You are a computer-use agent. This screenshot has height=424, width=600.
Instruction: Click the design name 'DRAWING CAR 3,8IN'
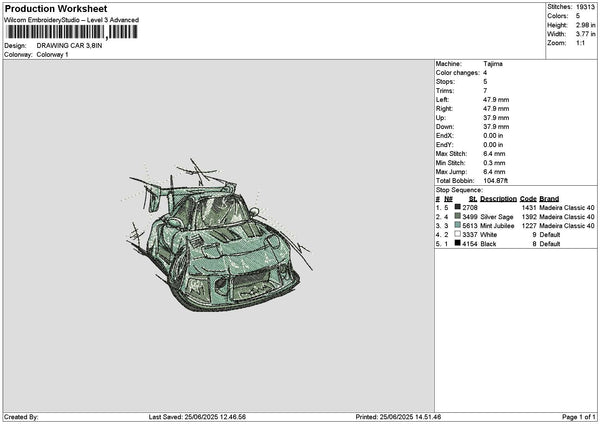(69, 46)
